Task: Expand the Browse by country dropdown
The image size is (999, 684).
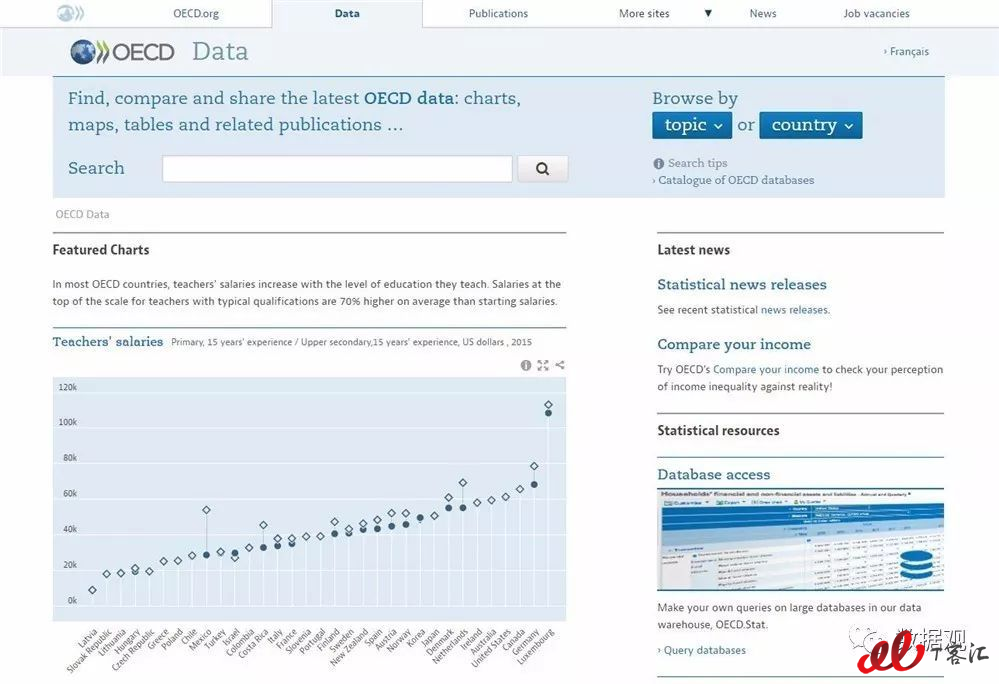Action: pos(811,125)
